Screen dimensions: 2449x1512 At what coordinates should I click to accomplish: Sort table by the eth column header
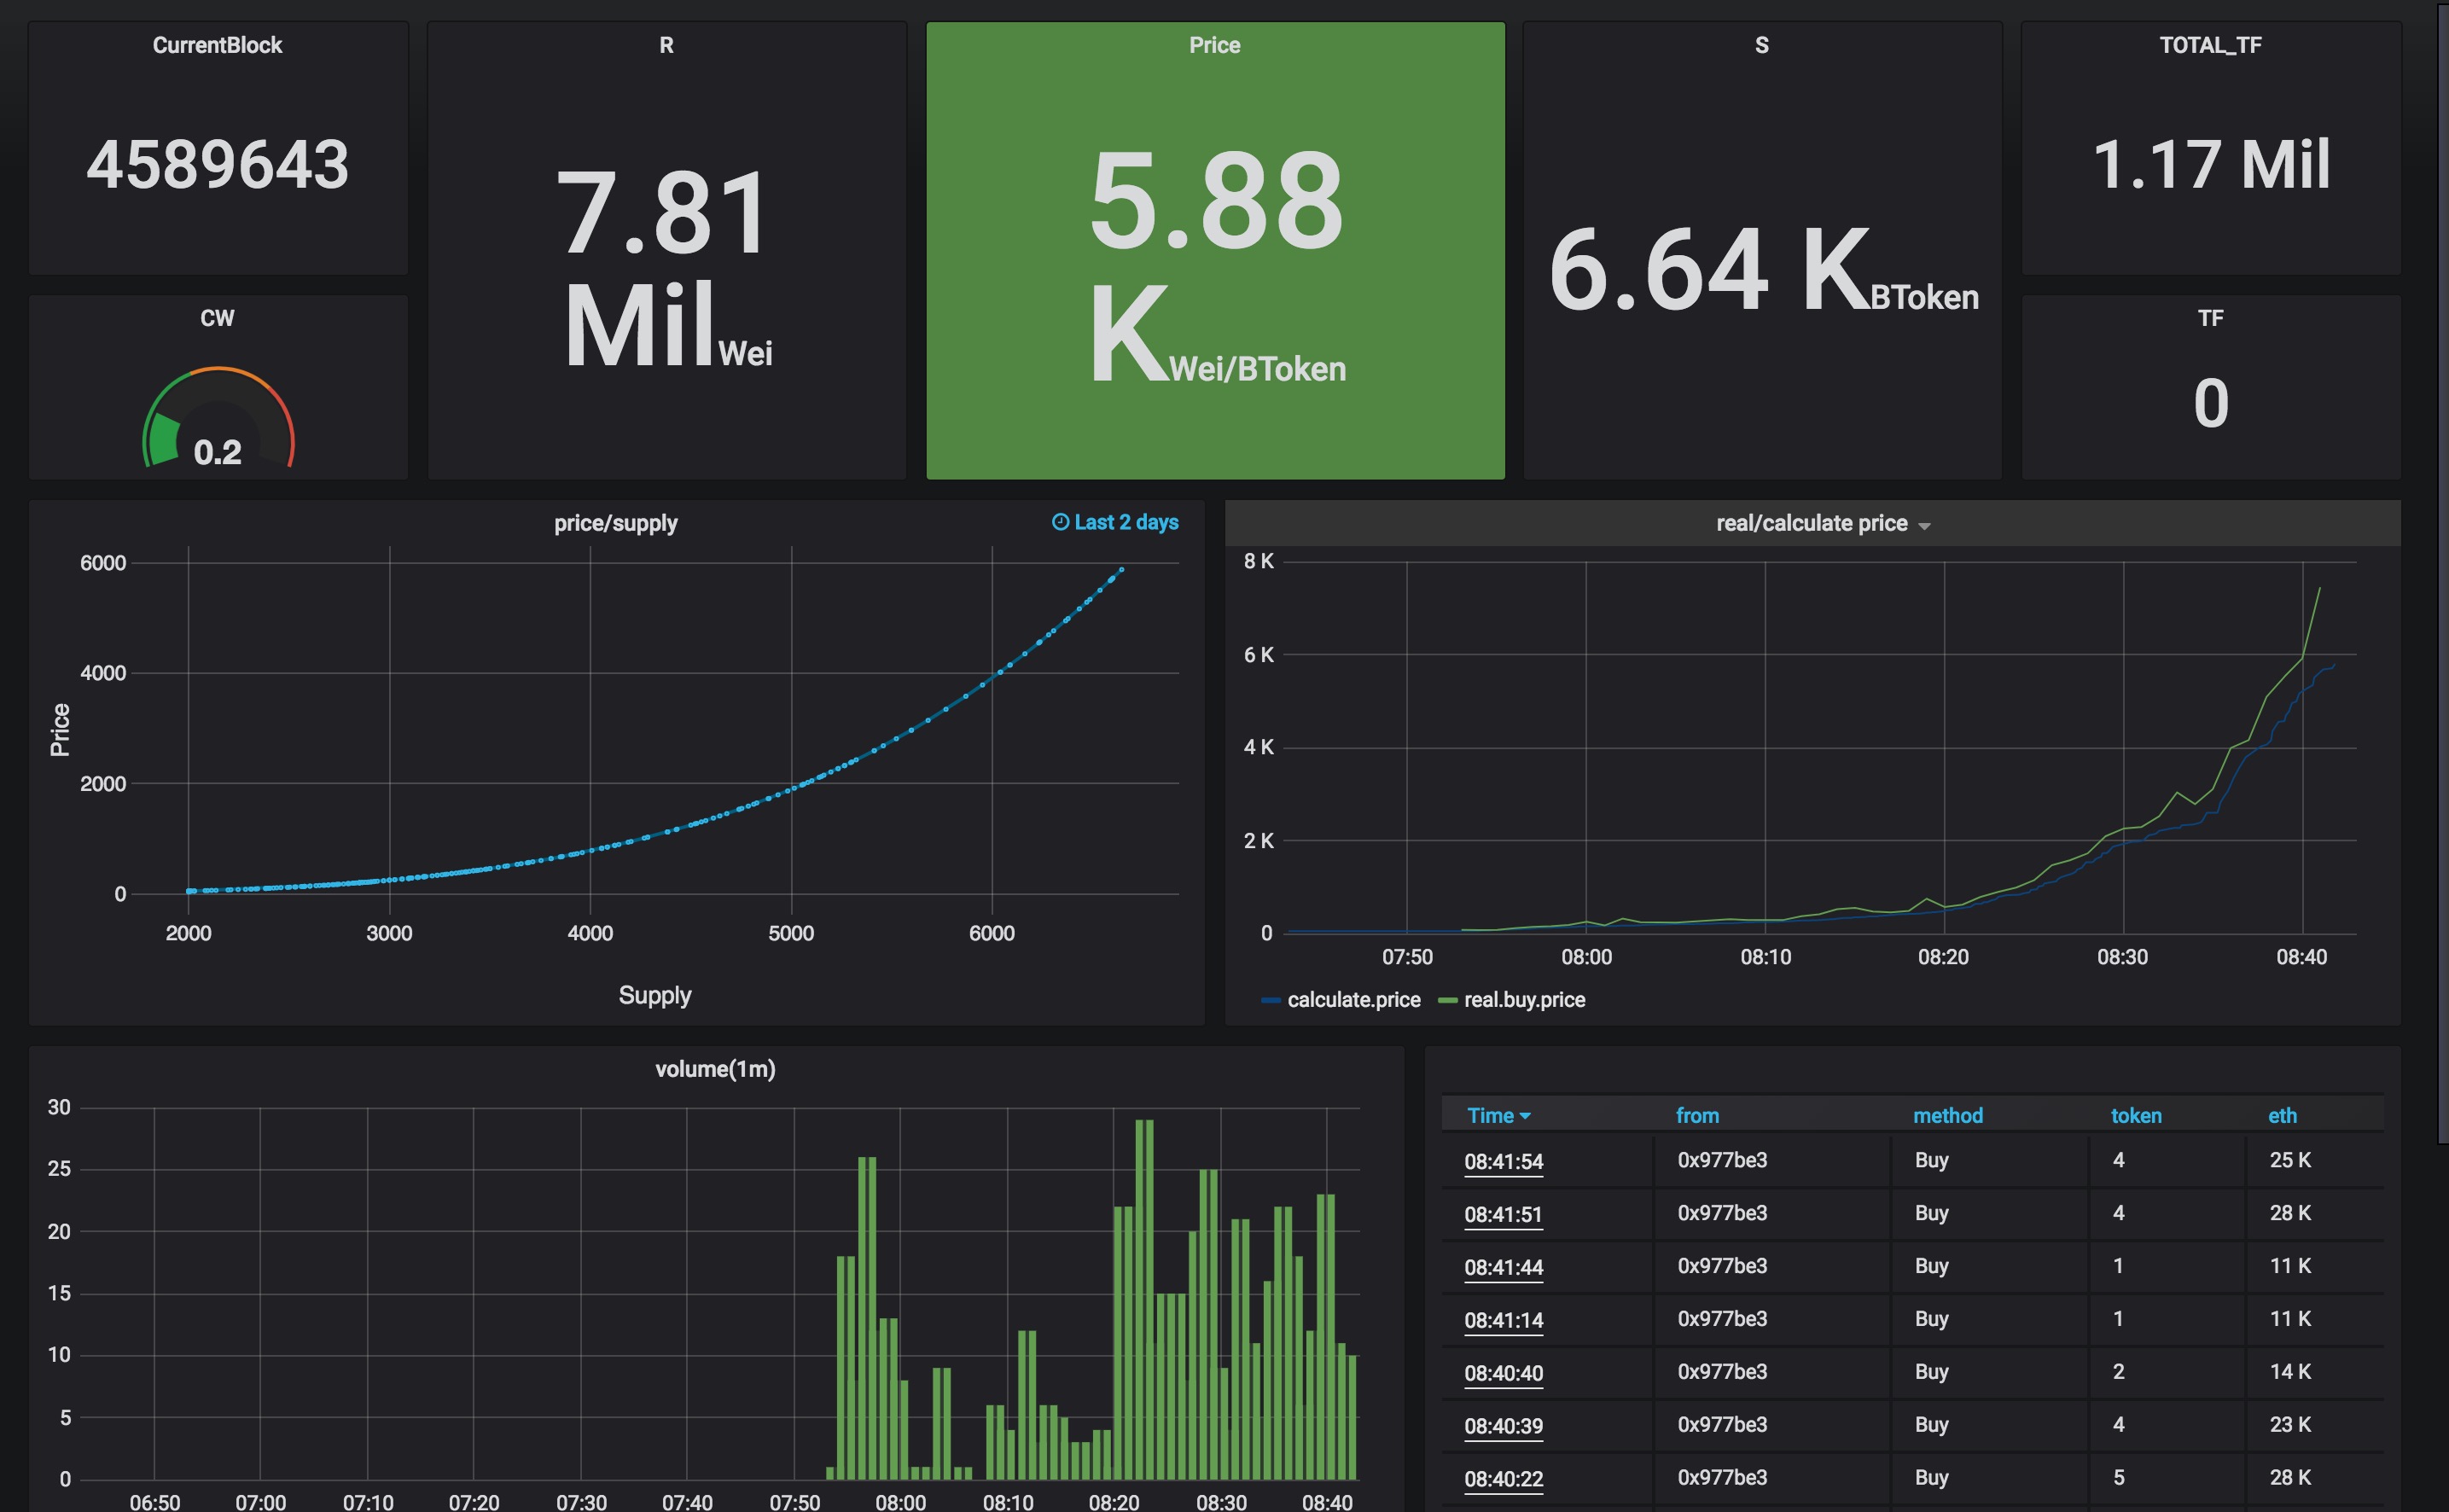coord(2281,1115)
